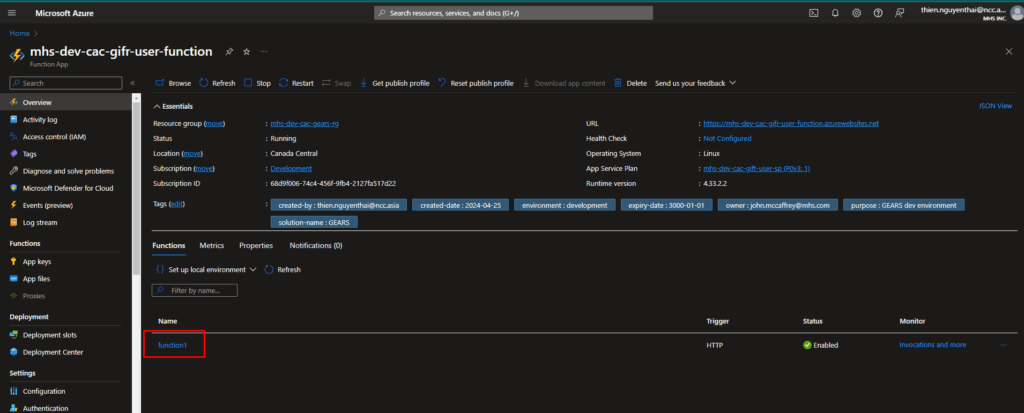Open the mhs-dev-cac-gears-rg resource group link
This screenshot has width=1024, height=413.
pyautogui.click(x=305, y=124)
